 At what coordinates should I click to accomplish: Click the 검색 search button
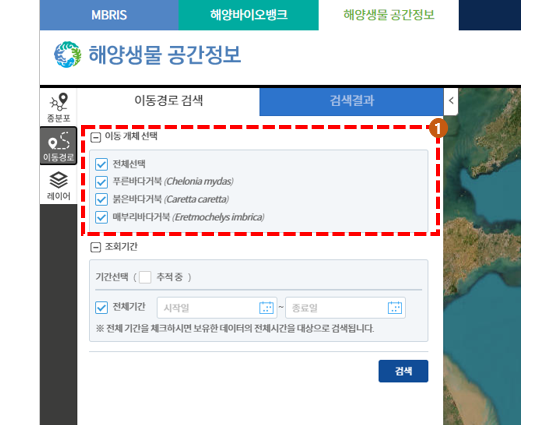click(403, 371)
